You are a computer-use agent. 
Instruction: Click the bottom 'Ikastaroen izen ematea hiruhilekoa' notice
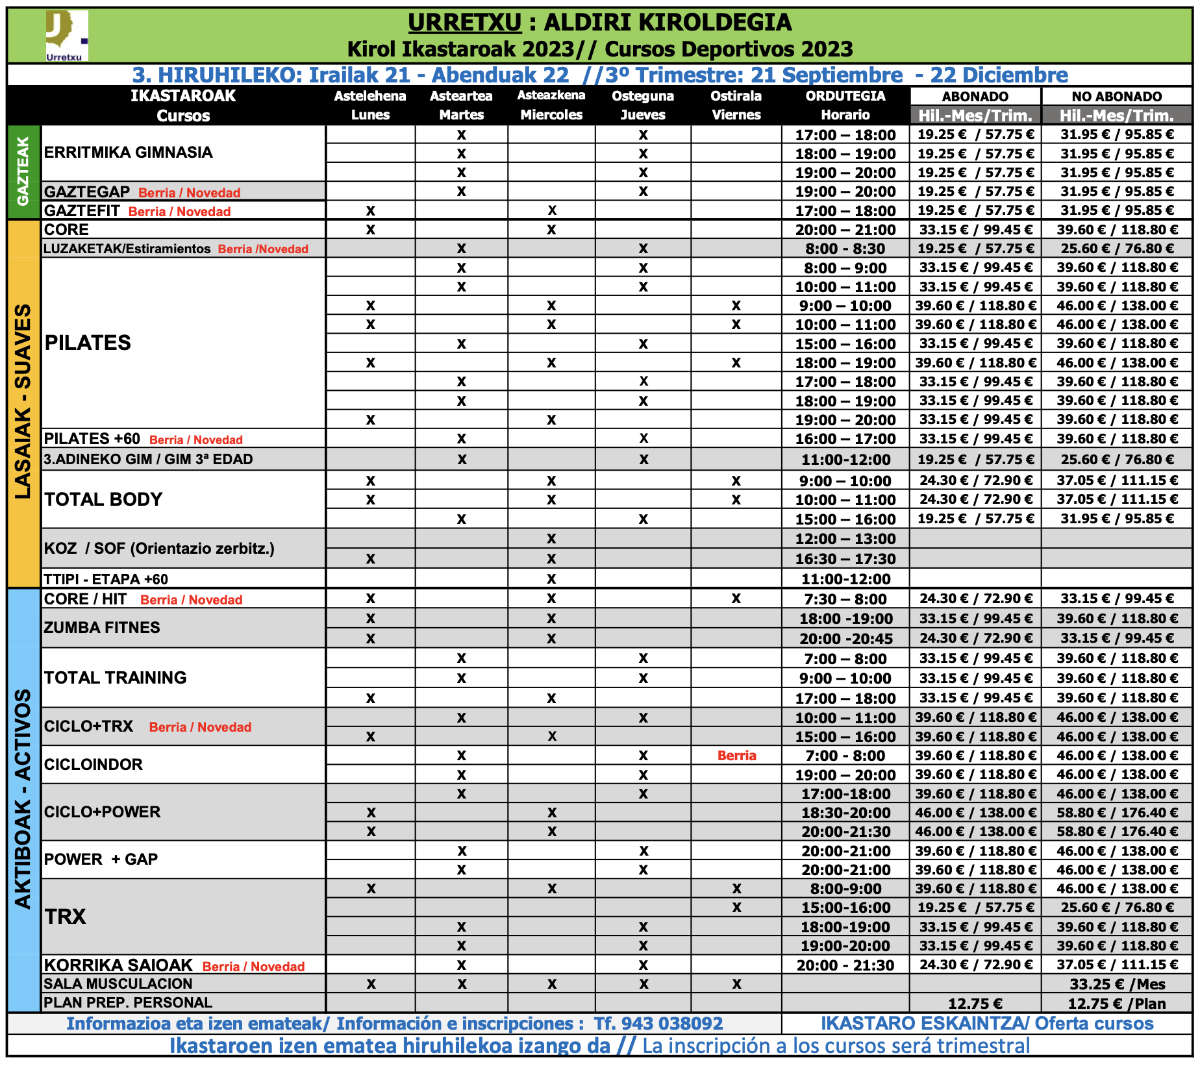tap(600, 1045)
